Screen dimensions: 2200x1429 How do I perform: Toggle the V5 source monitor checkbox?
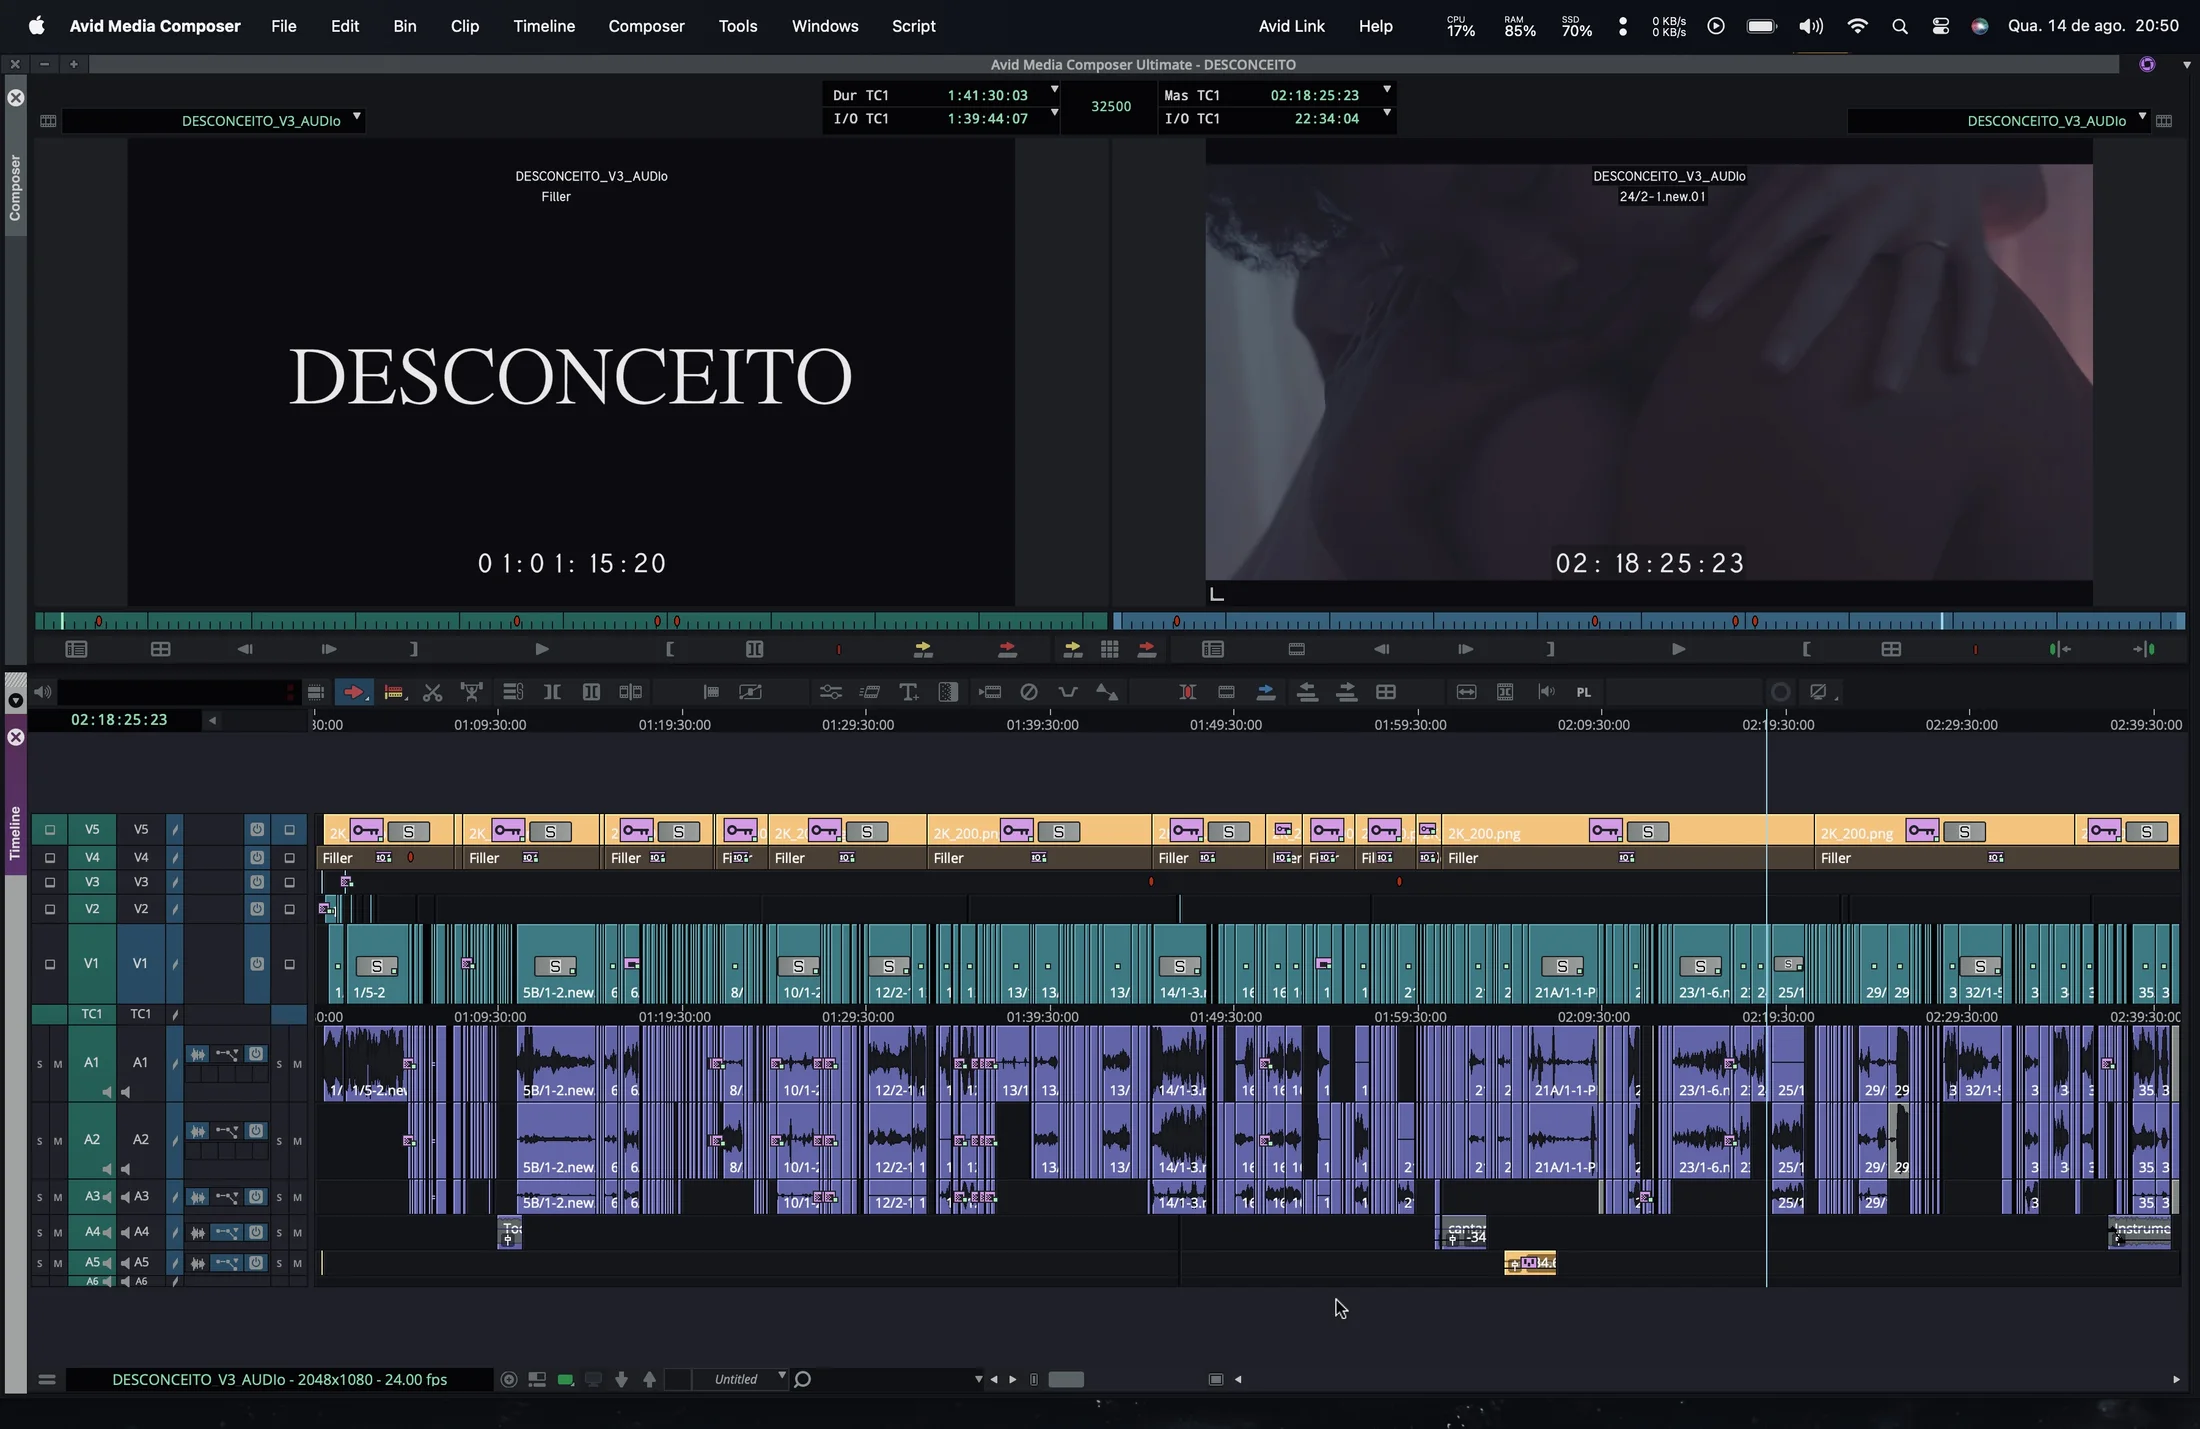point(49,830)
